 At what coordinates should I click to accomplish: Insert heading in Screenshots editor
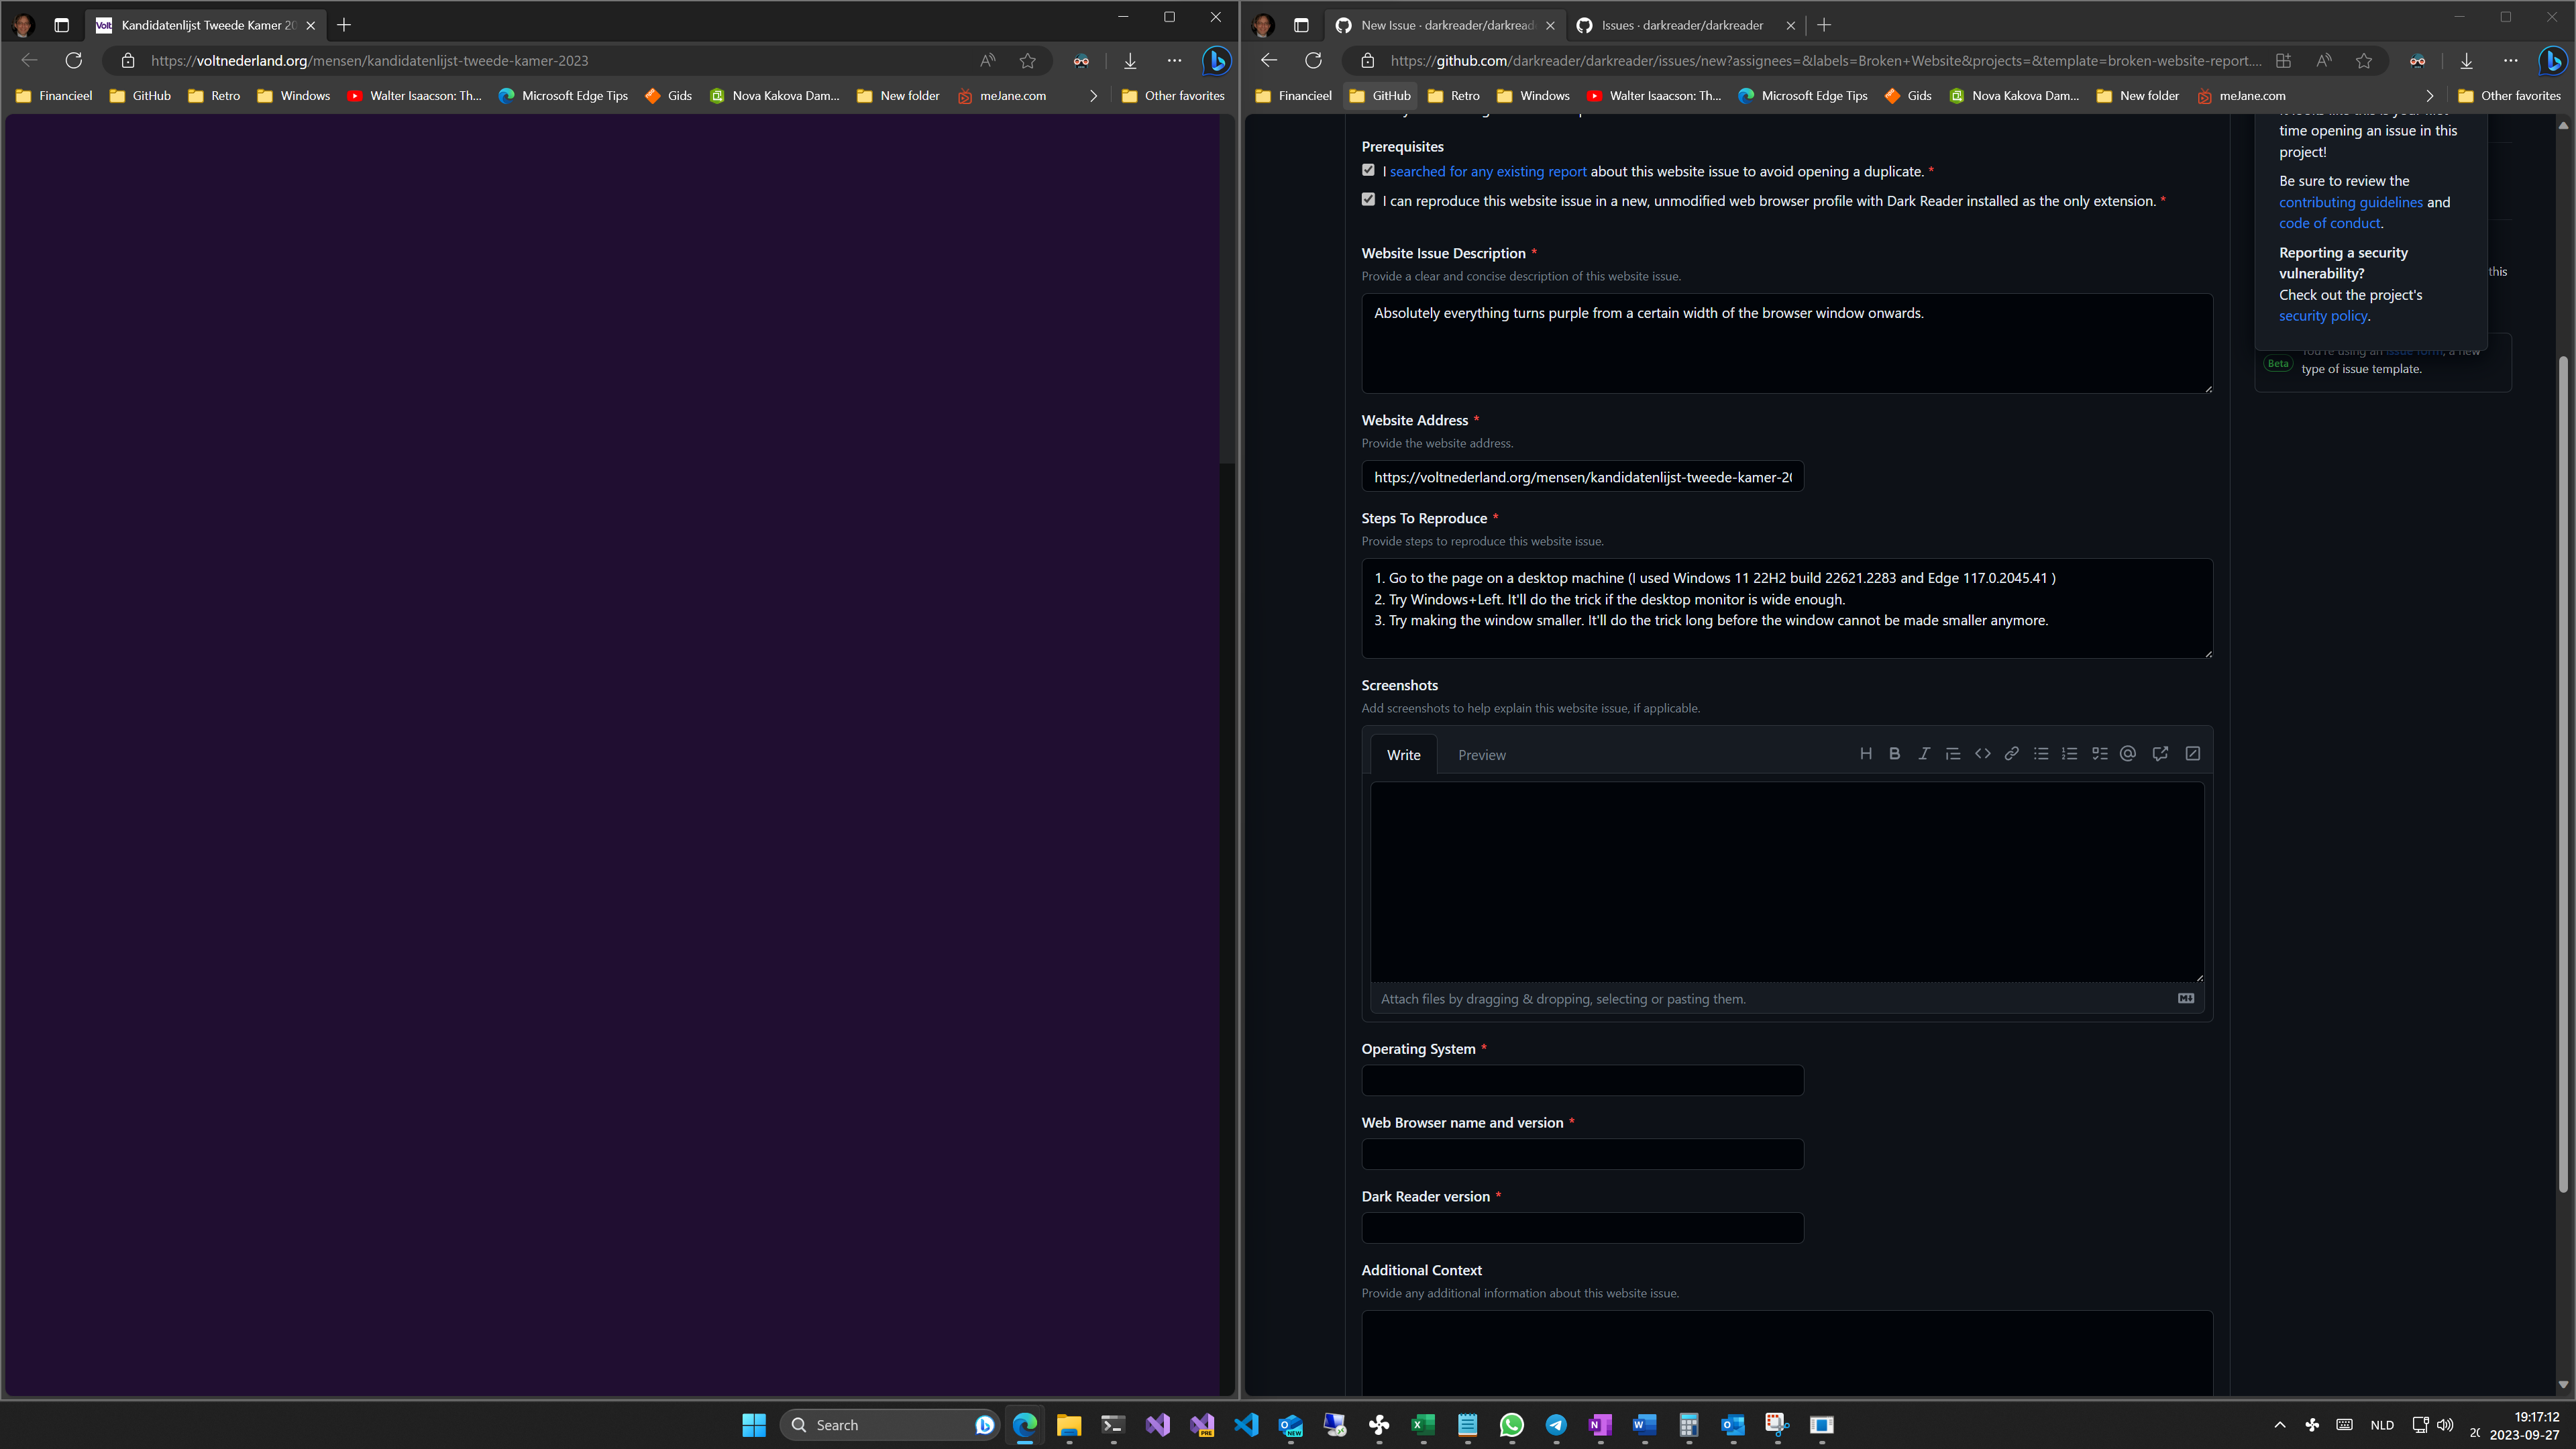1865,754
